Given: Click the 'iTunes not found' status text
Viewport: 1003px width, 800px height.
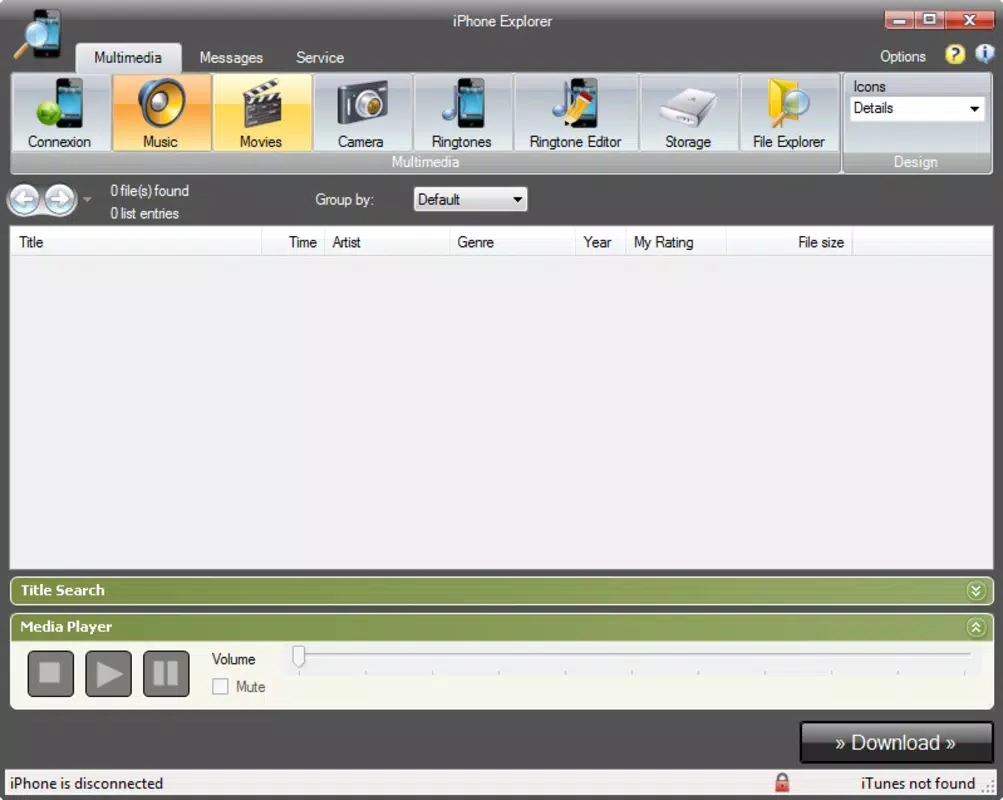Looking at the screenshot, I should pyautogui.click(x=917, y=783).
